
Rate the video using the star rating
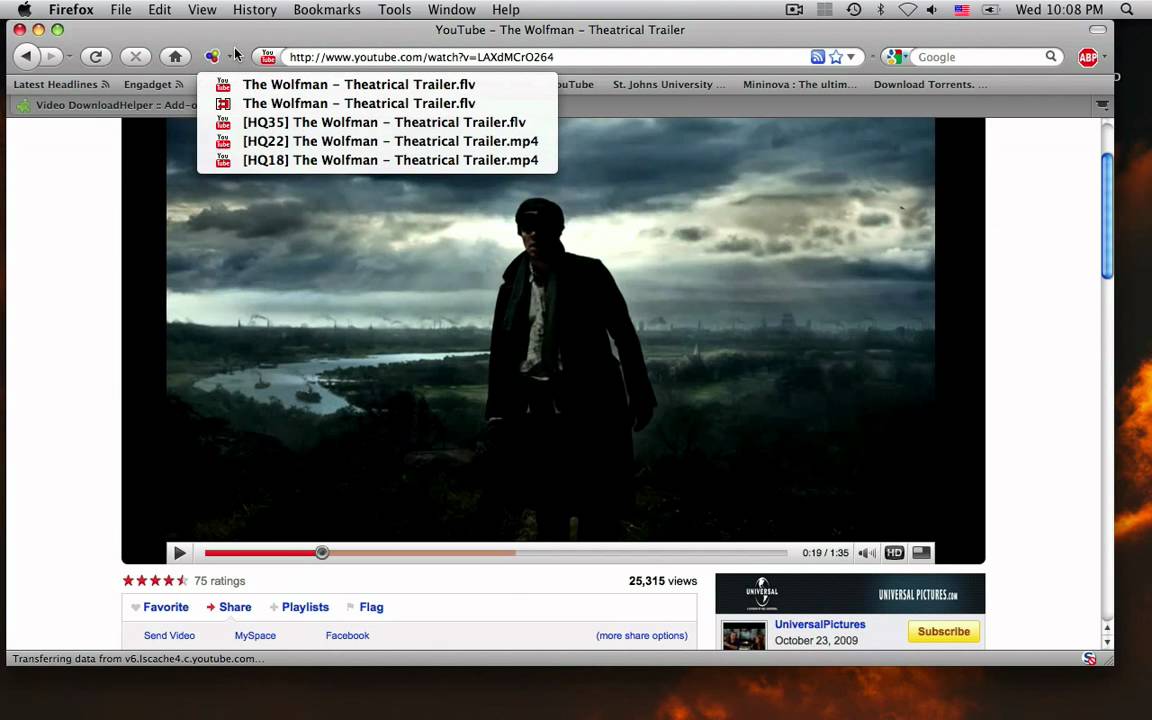[155, 580]
